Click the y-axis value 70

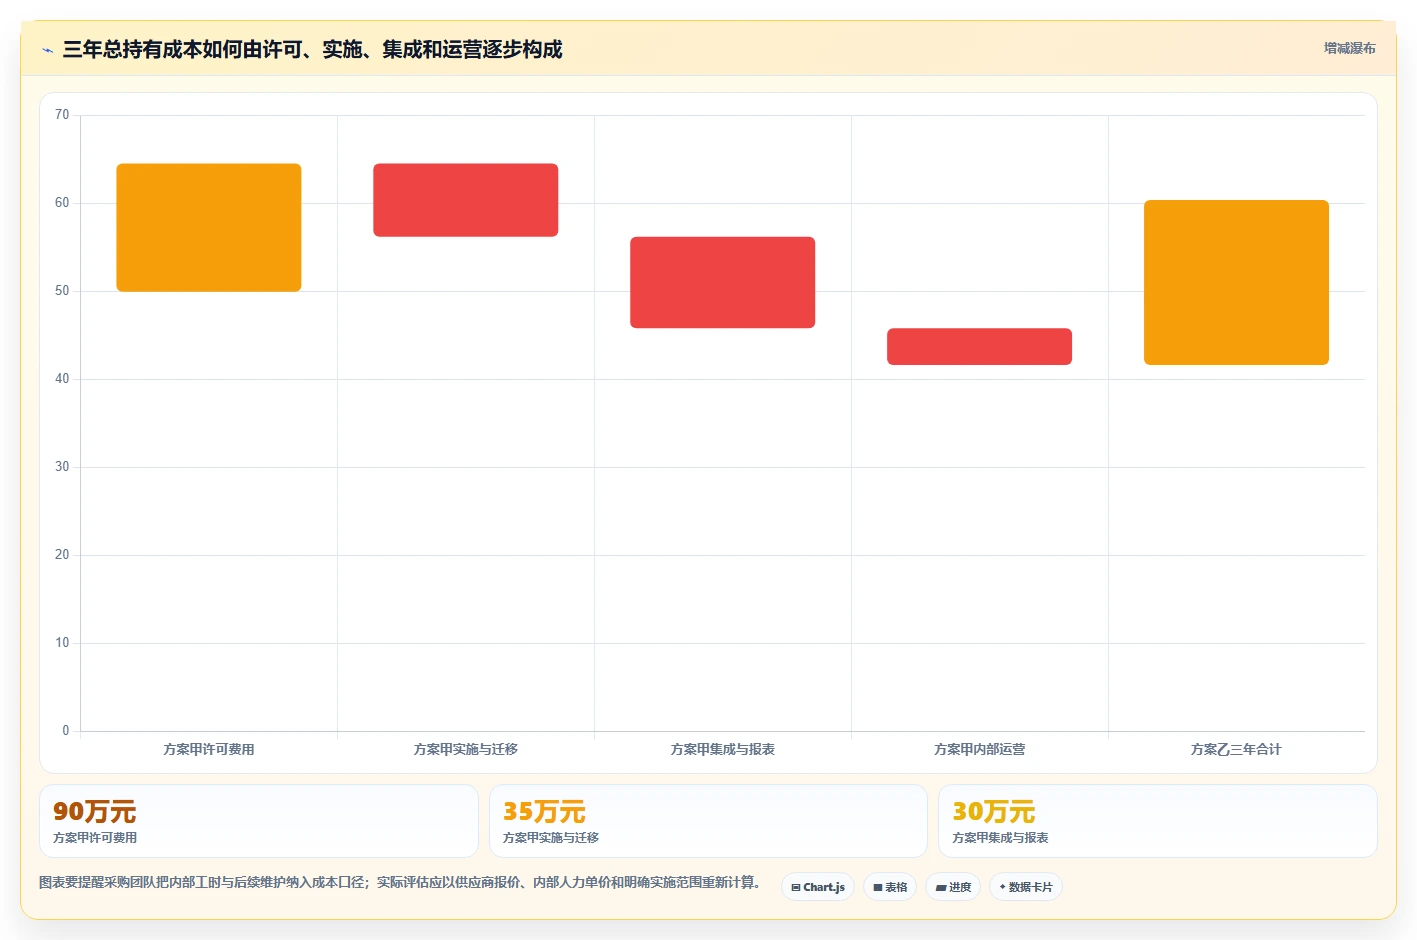click(x=62, y=115)
